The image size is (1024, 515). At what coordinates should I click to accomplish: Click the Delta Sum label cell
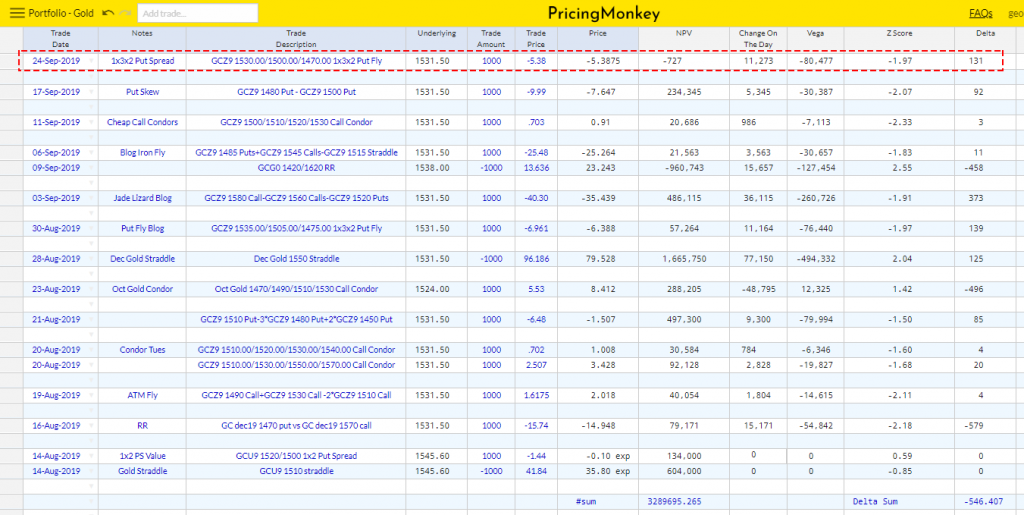899,501
